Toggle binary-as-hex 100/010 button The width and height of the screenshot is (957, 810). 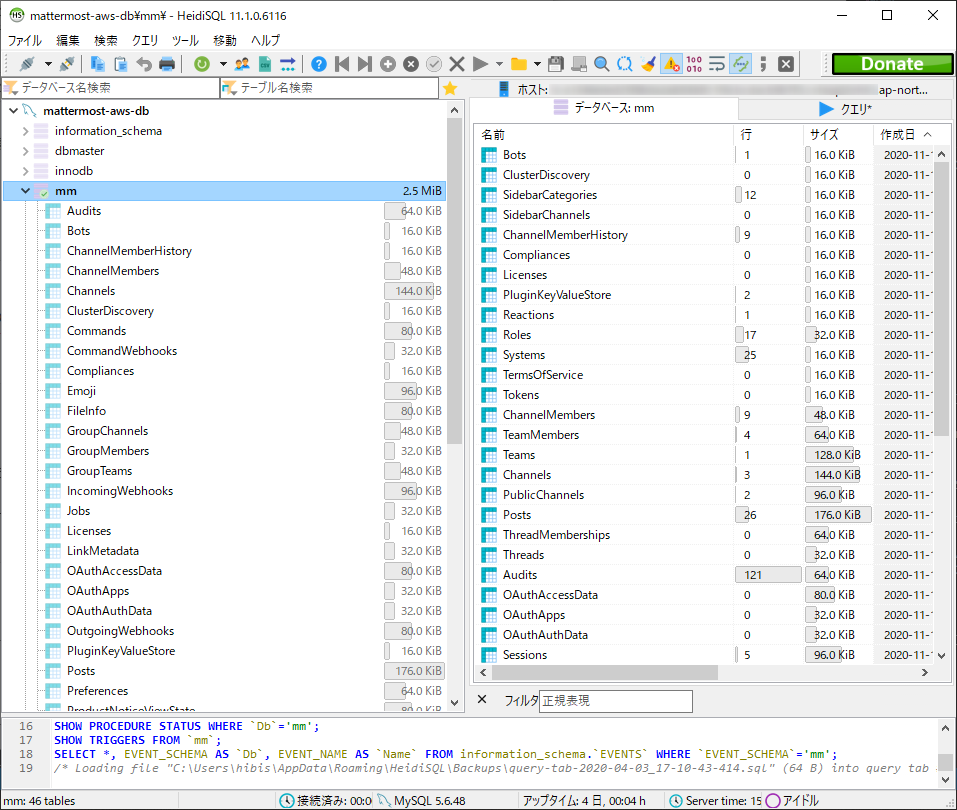pyautogui.click(x=694, y=64)
